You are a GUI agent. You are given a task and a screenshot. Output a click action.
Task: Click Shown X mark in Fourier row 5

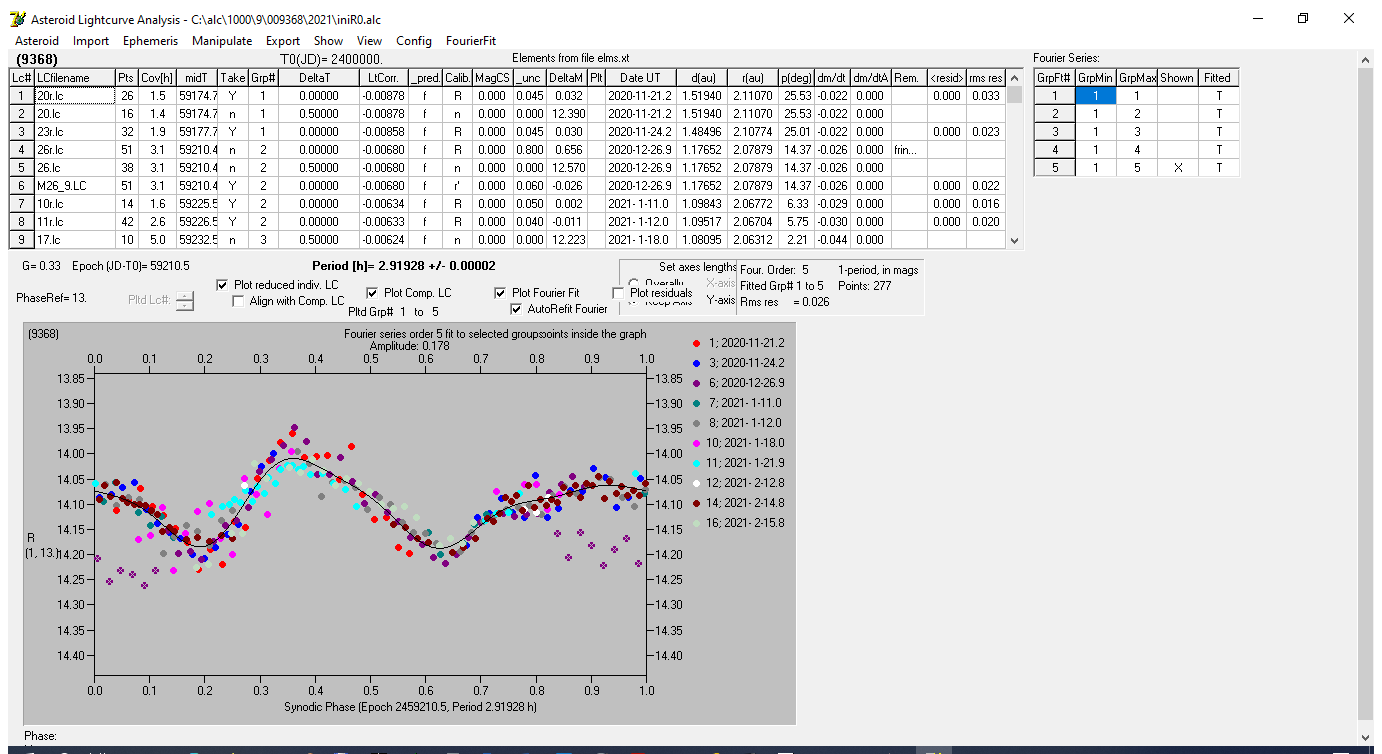(1178, 168)
